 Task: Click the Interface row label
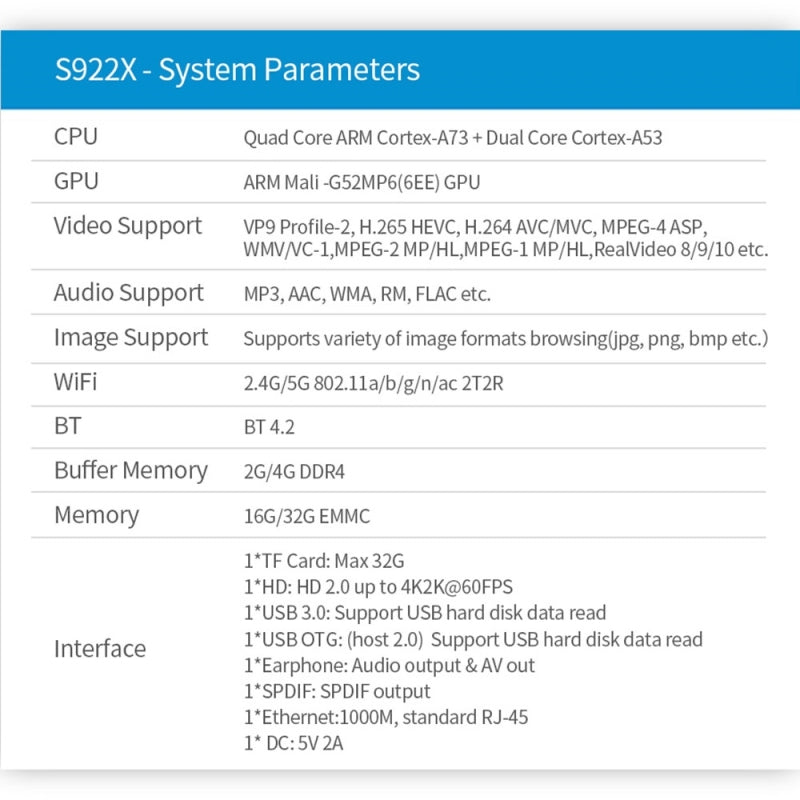[100, 649]
